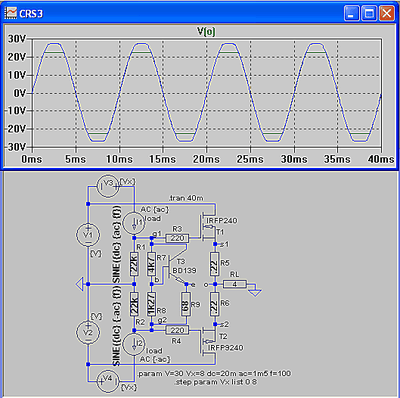Select the 68 ohm resistor R9

click(186, 304)
